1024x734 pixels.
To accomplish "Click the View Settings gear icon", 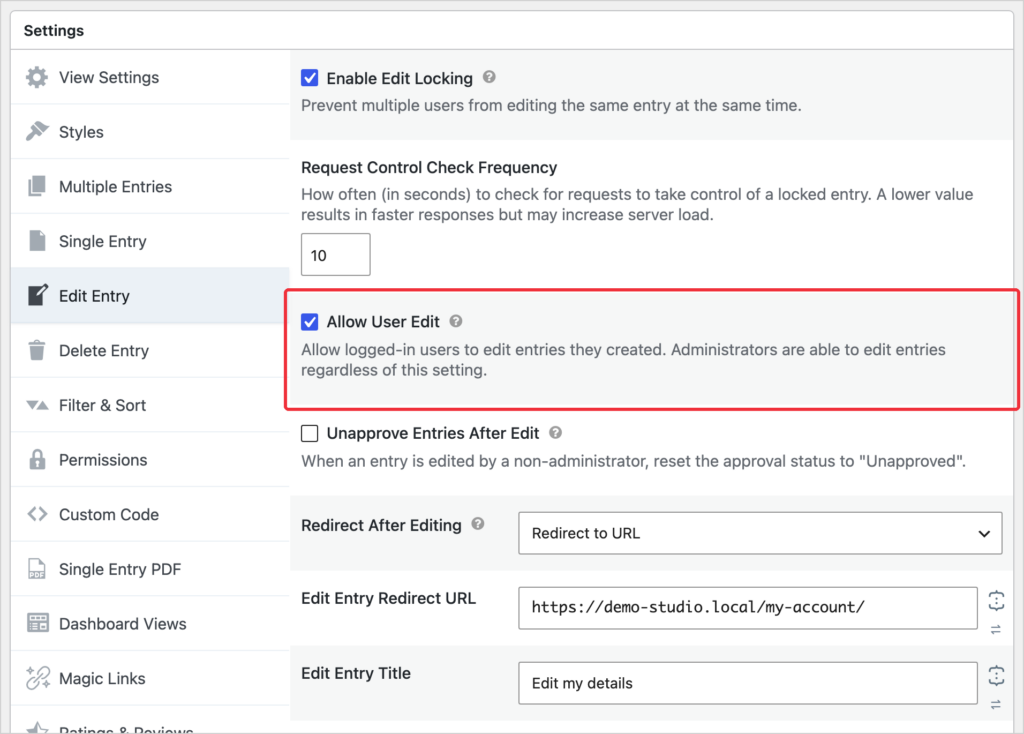I will pos(37,77).
